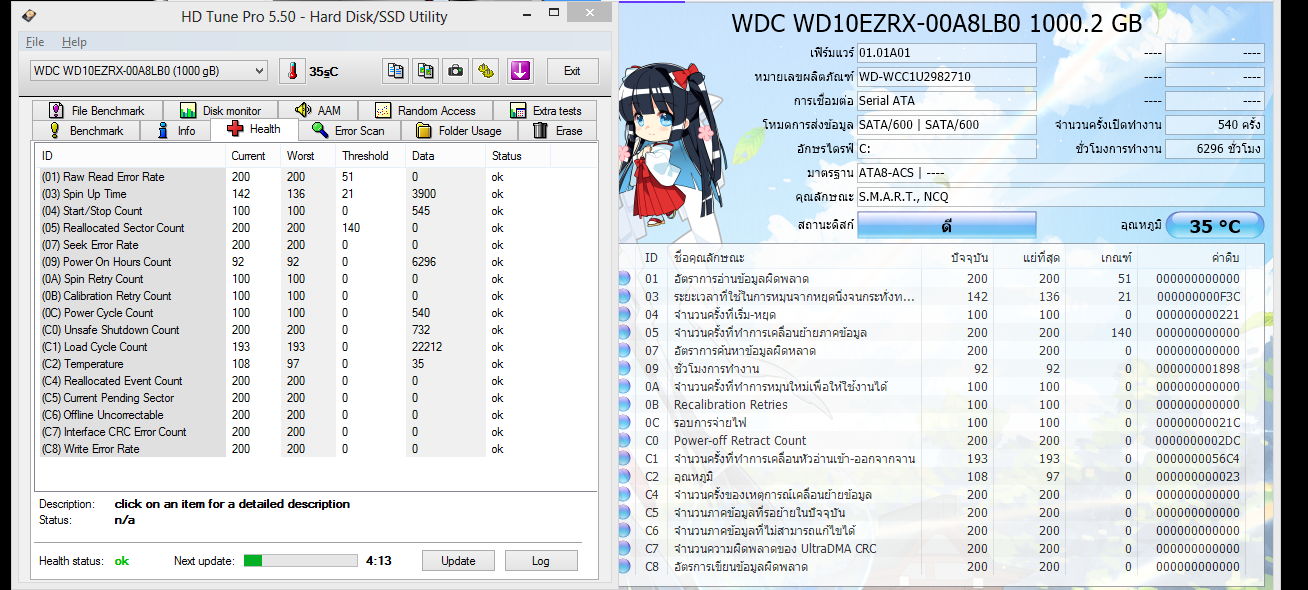Click the SATA/600 transfer mode field

[x=947, y=124]
